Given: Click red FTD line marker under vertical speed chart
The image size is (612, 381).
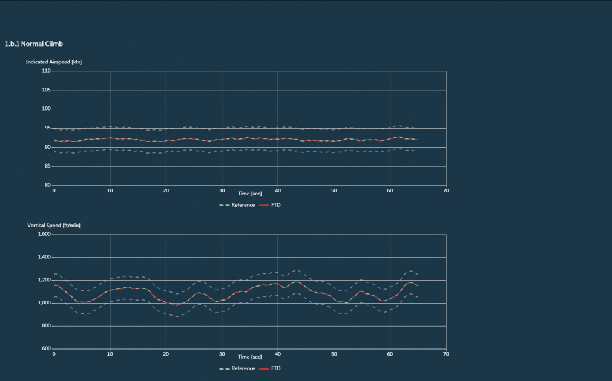Looking at the screenshot, I should (264, 369).
